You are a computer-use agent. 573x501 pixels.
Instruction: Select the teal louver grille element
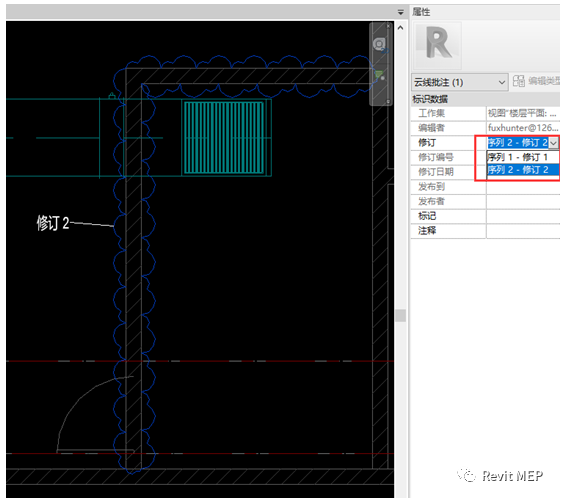coord(224,138)
